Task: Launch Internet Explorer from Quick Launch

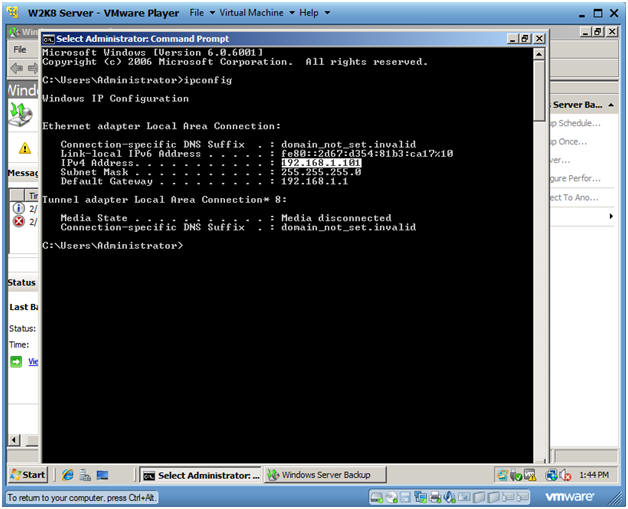Action: (68, 475)
